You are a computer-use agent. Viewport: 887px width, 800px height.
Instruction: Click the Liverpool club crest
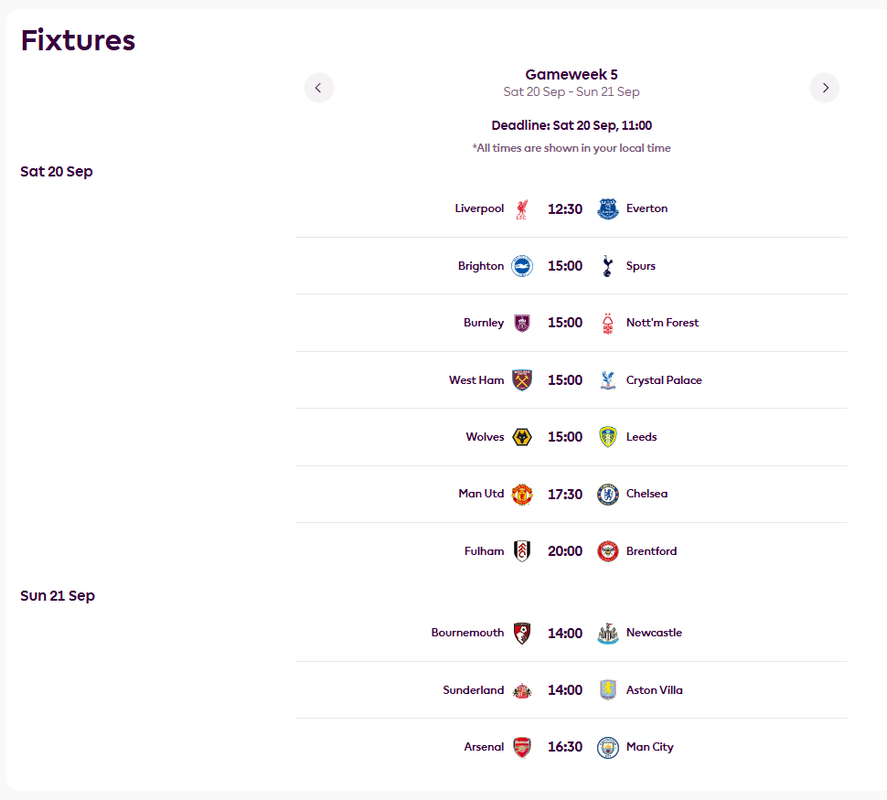522,209
